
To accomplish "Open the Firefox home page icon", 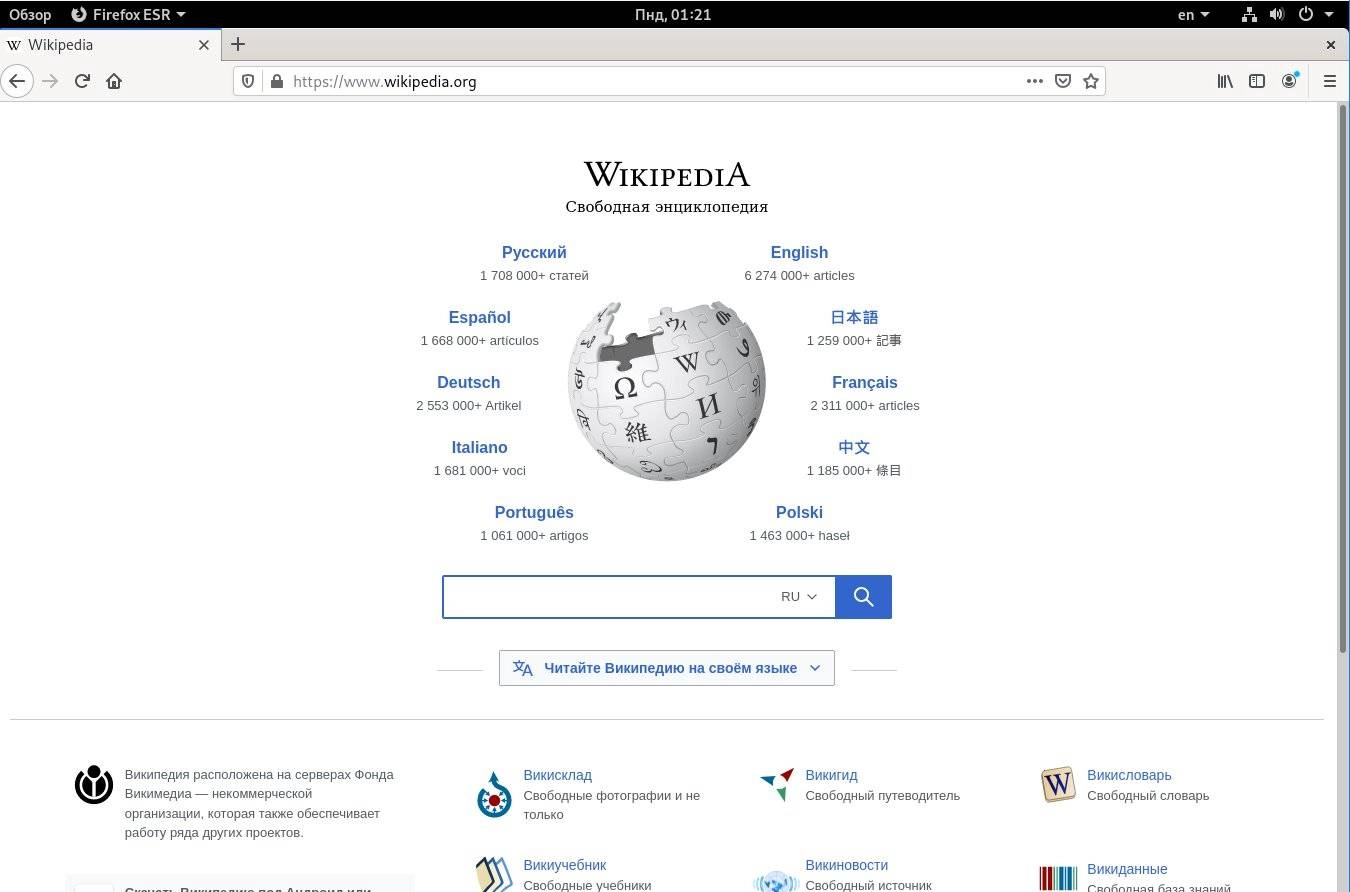I will coord(114,81).
